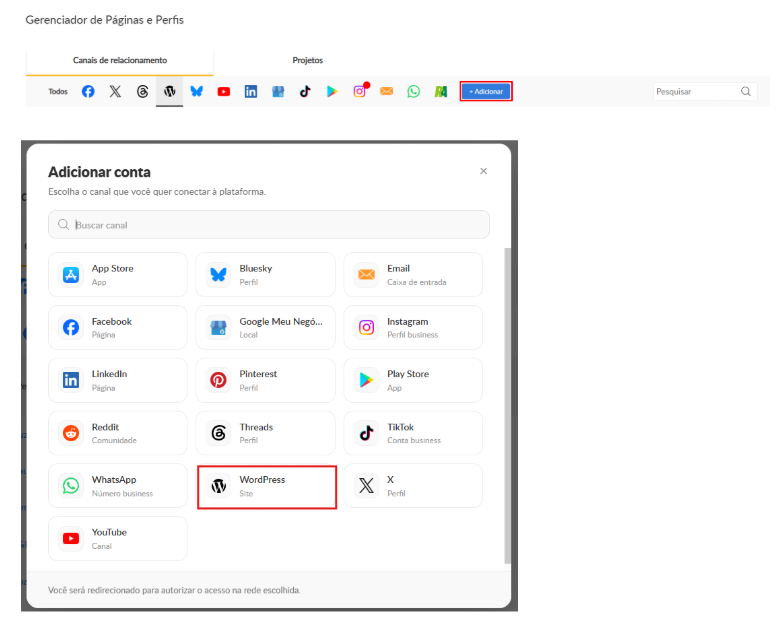Choose the YouTube Canal channel card
Viewport: 778px width, 631px height.
click(118, 538)
